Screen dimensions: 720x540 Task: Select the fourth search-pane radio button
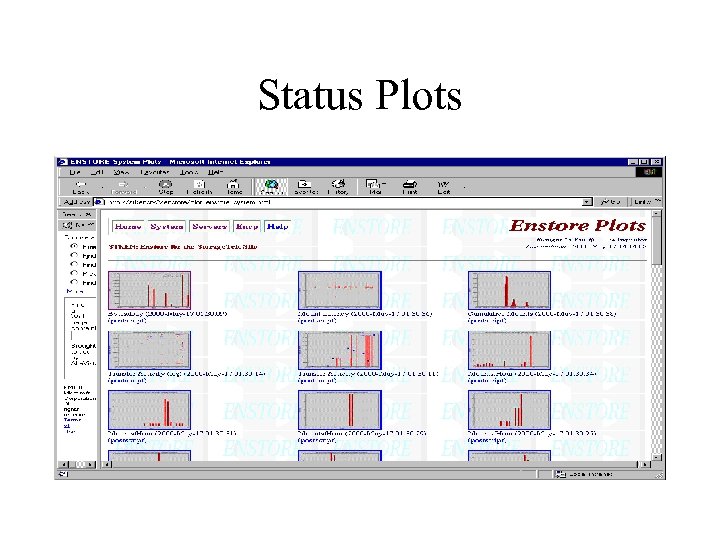[x=74, y=273]
